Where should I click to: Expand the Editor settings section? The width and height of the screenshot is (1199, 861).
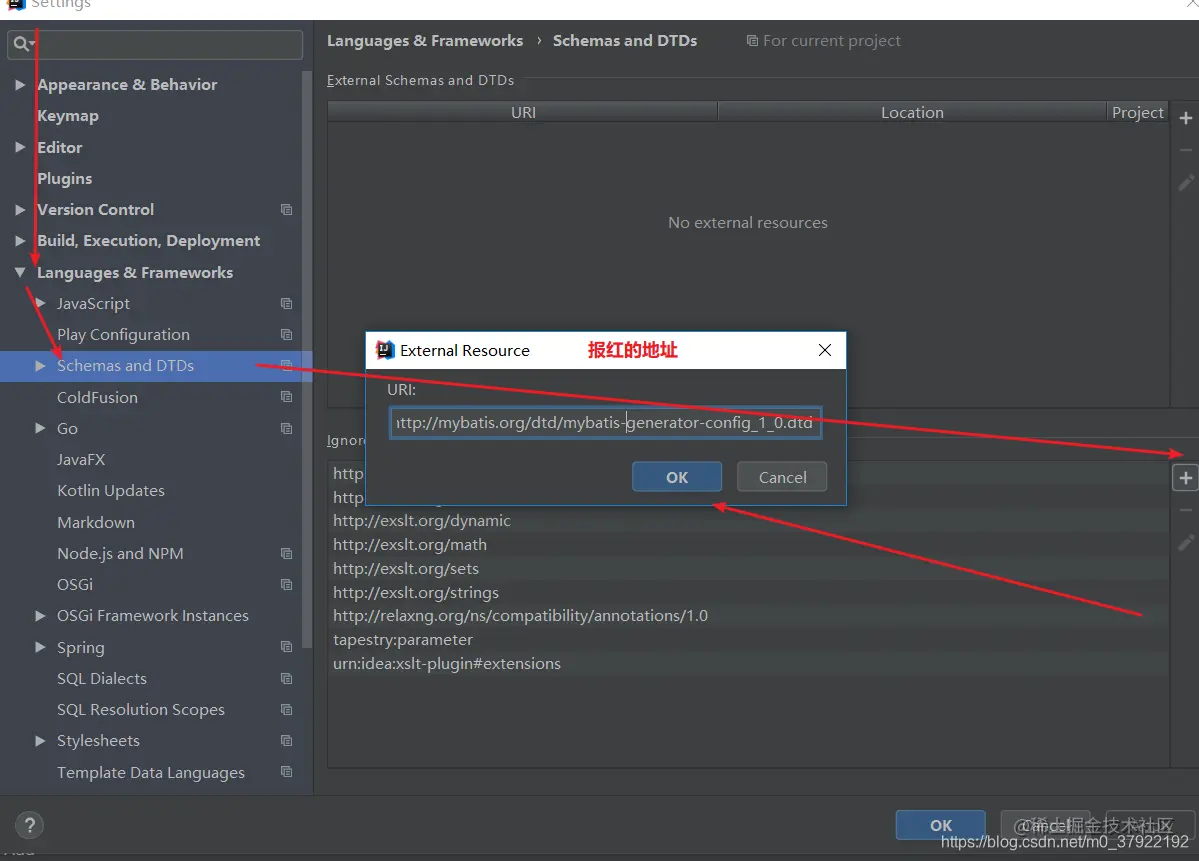click(x=21, y=147)
